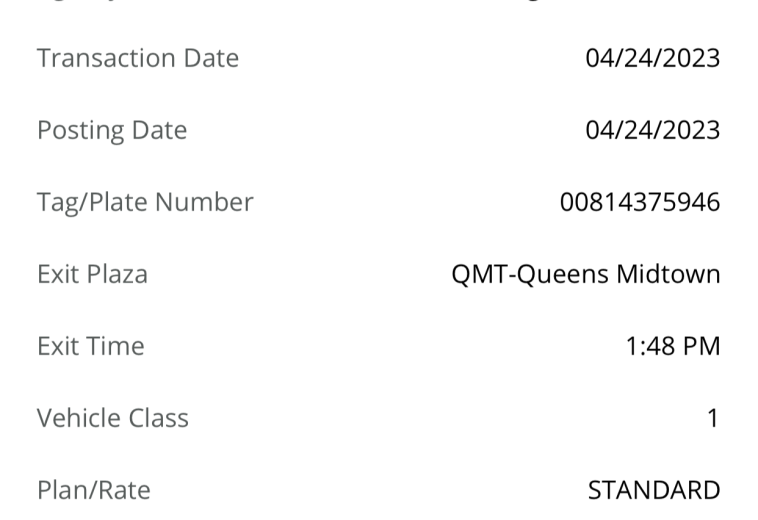Click the Exit Time label
This screenshot has height=520, width=758.
pos(91,346)
